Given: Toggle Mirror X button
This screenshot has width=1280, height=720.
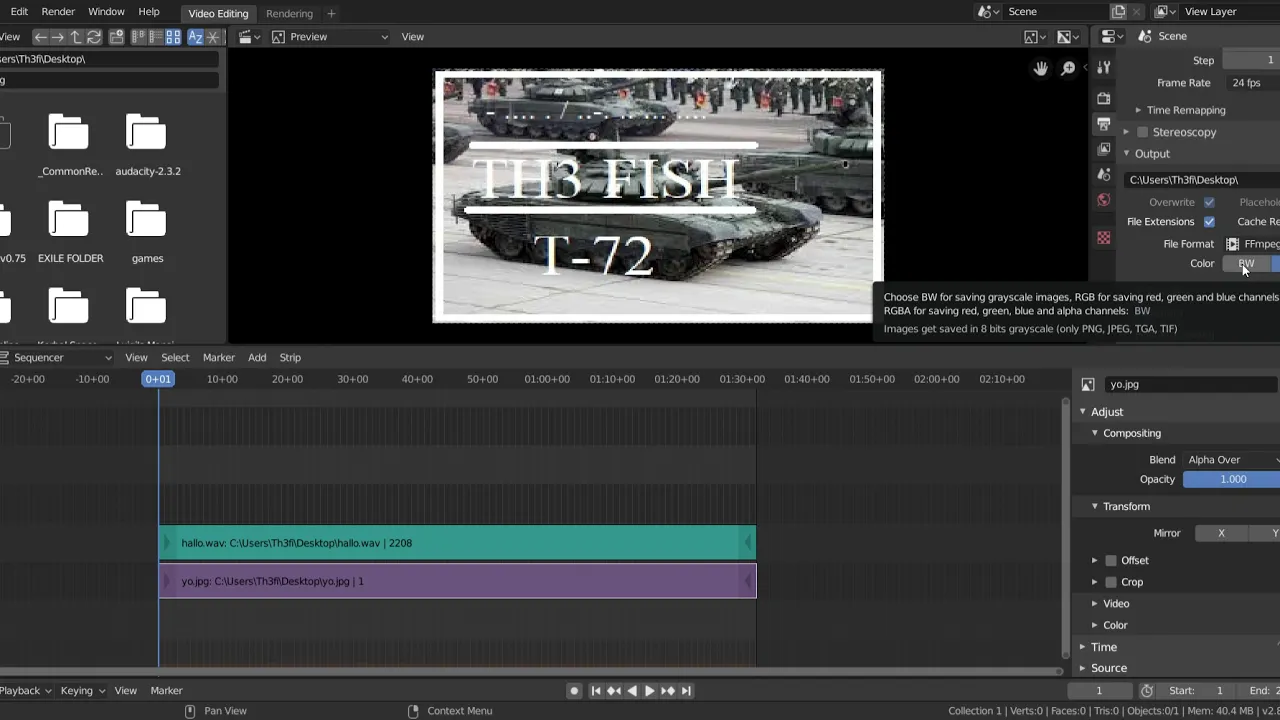Looking at the screenshot, I should click(1221, 534).
